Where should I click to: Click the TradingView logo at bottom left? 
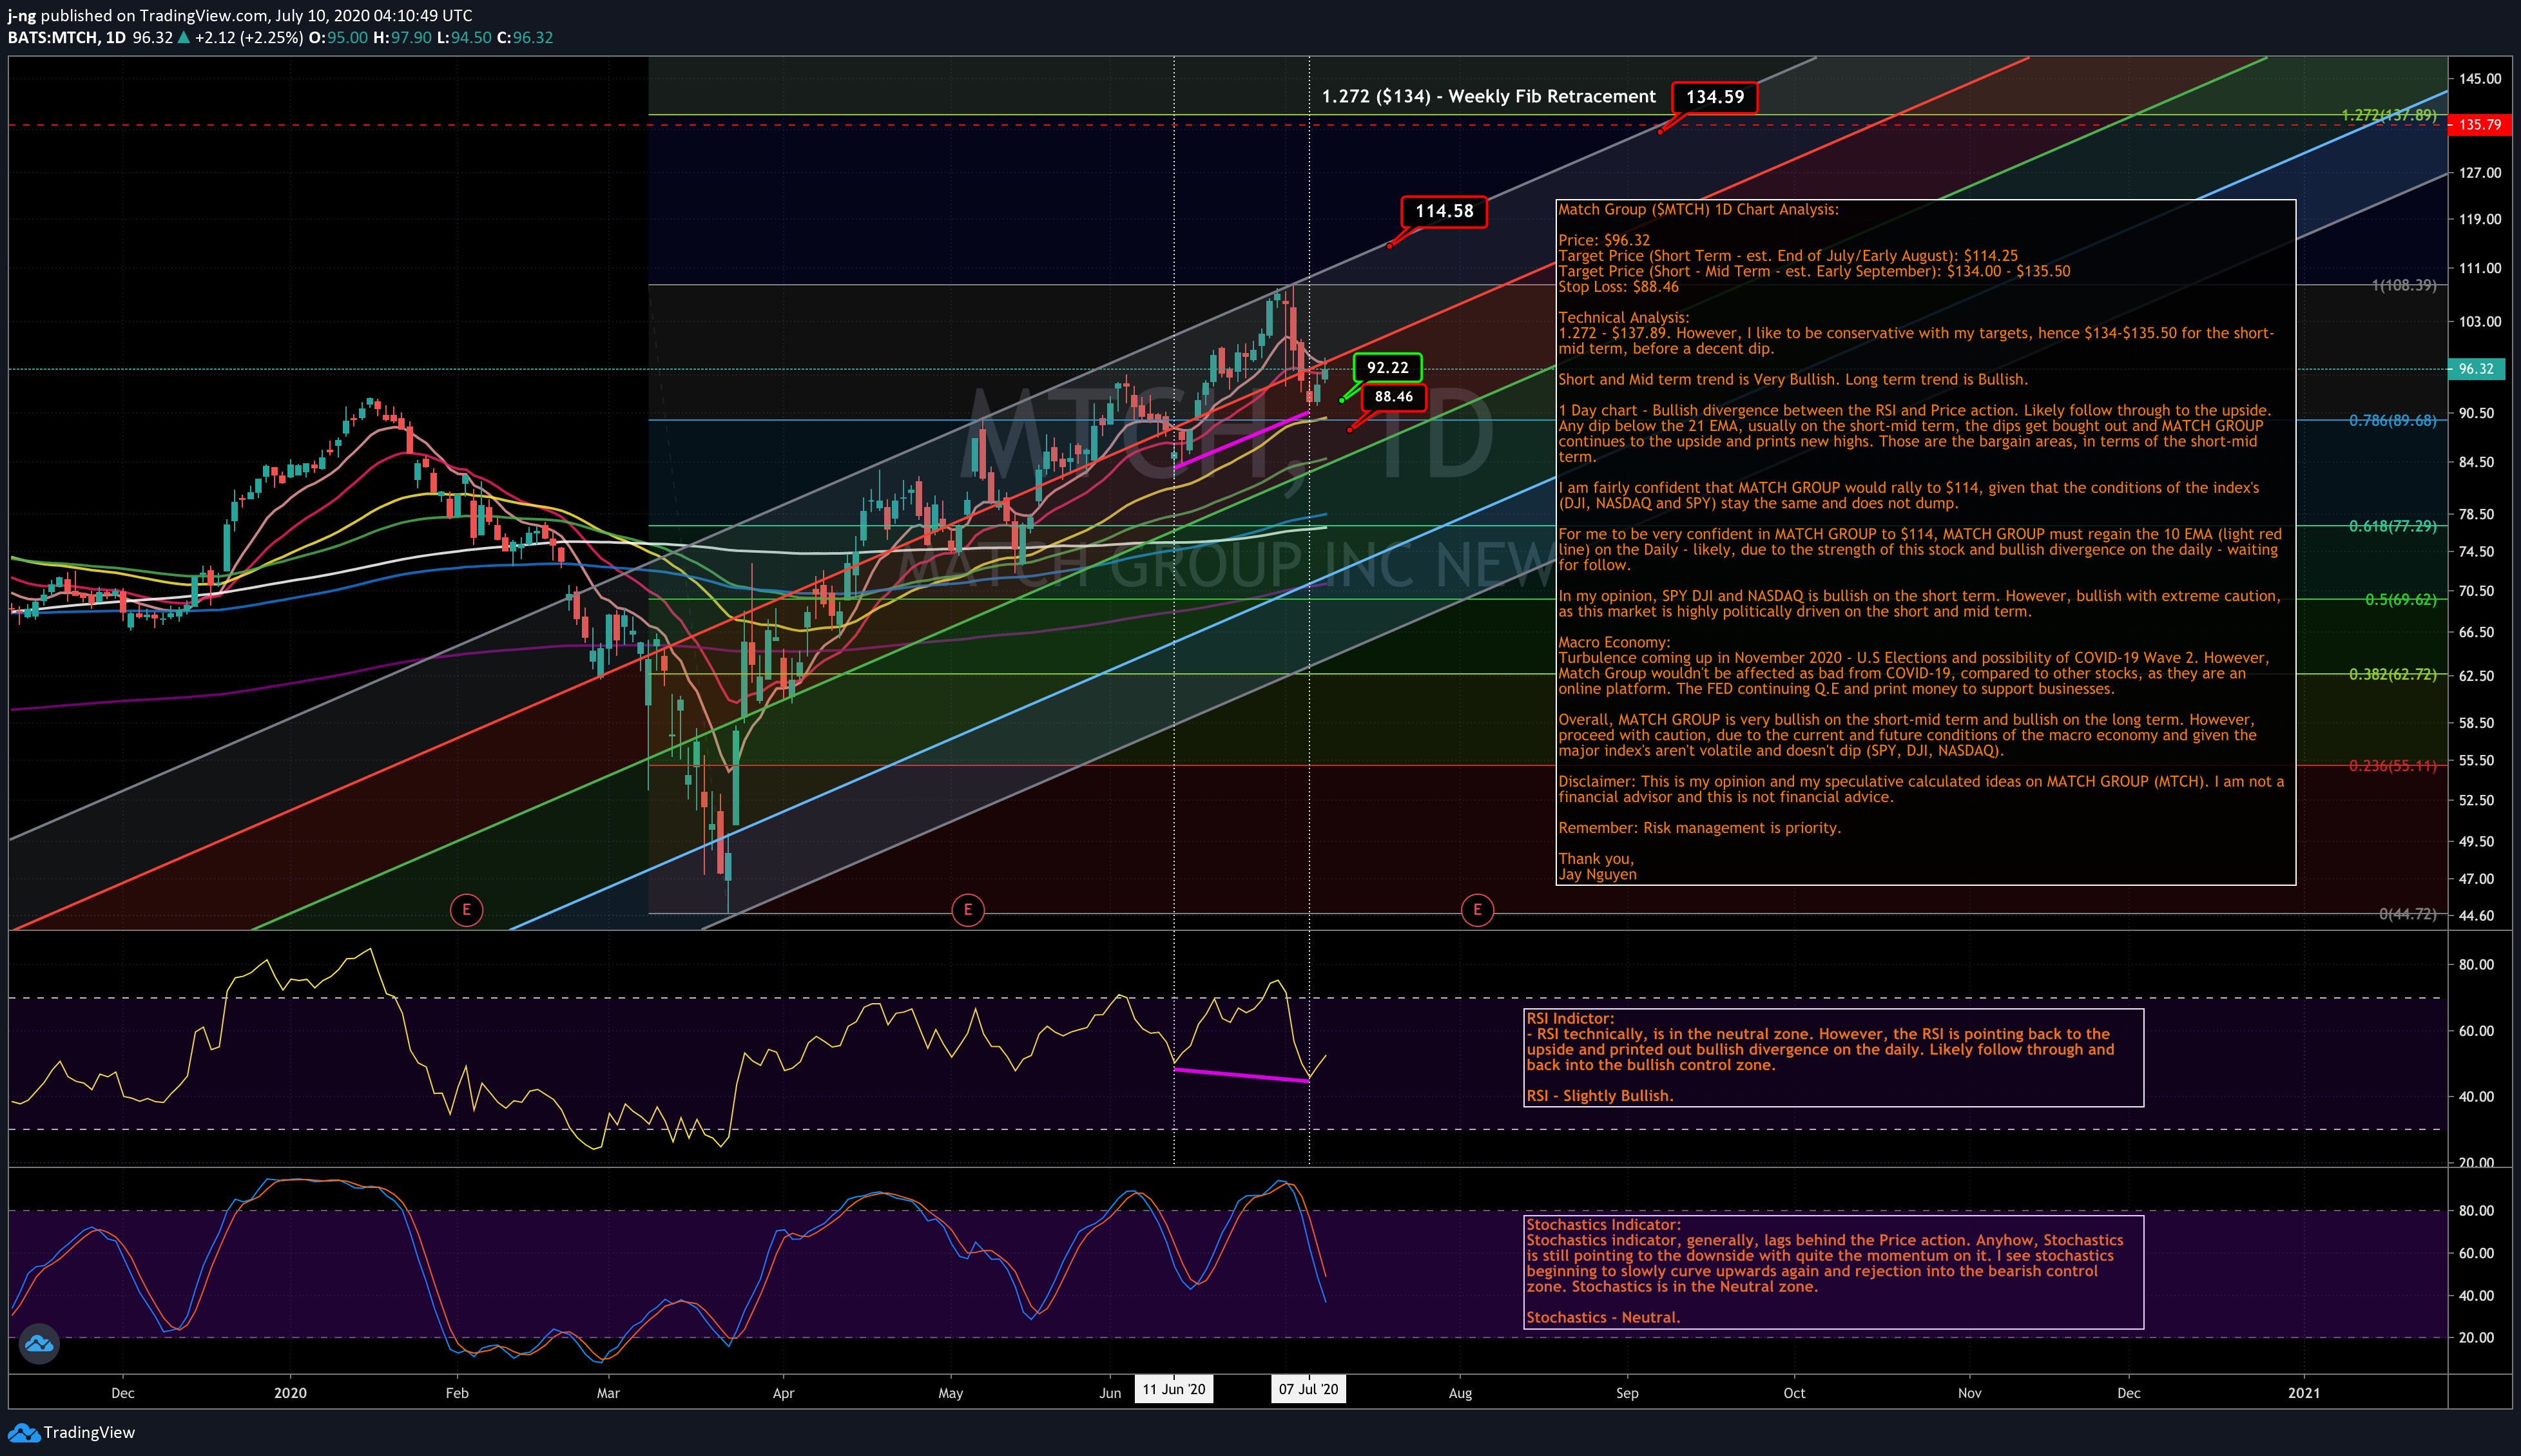coord(71,1432)
